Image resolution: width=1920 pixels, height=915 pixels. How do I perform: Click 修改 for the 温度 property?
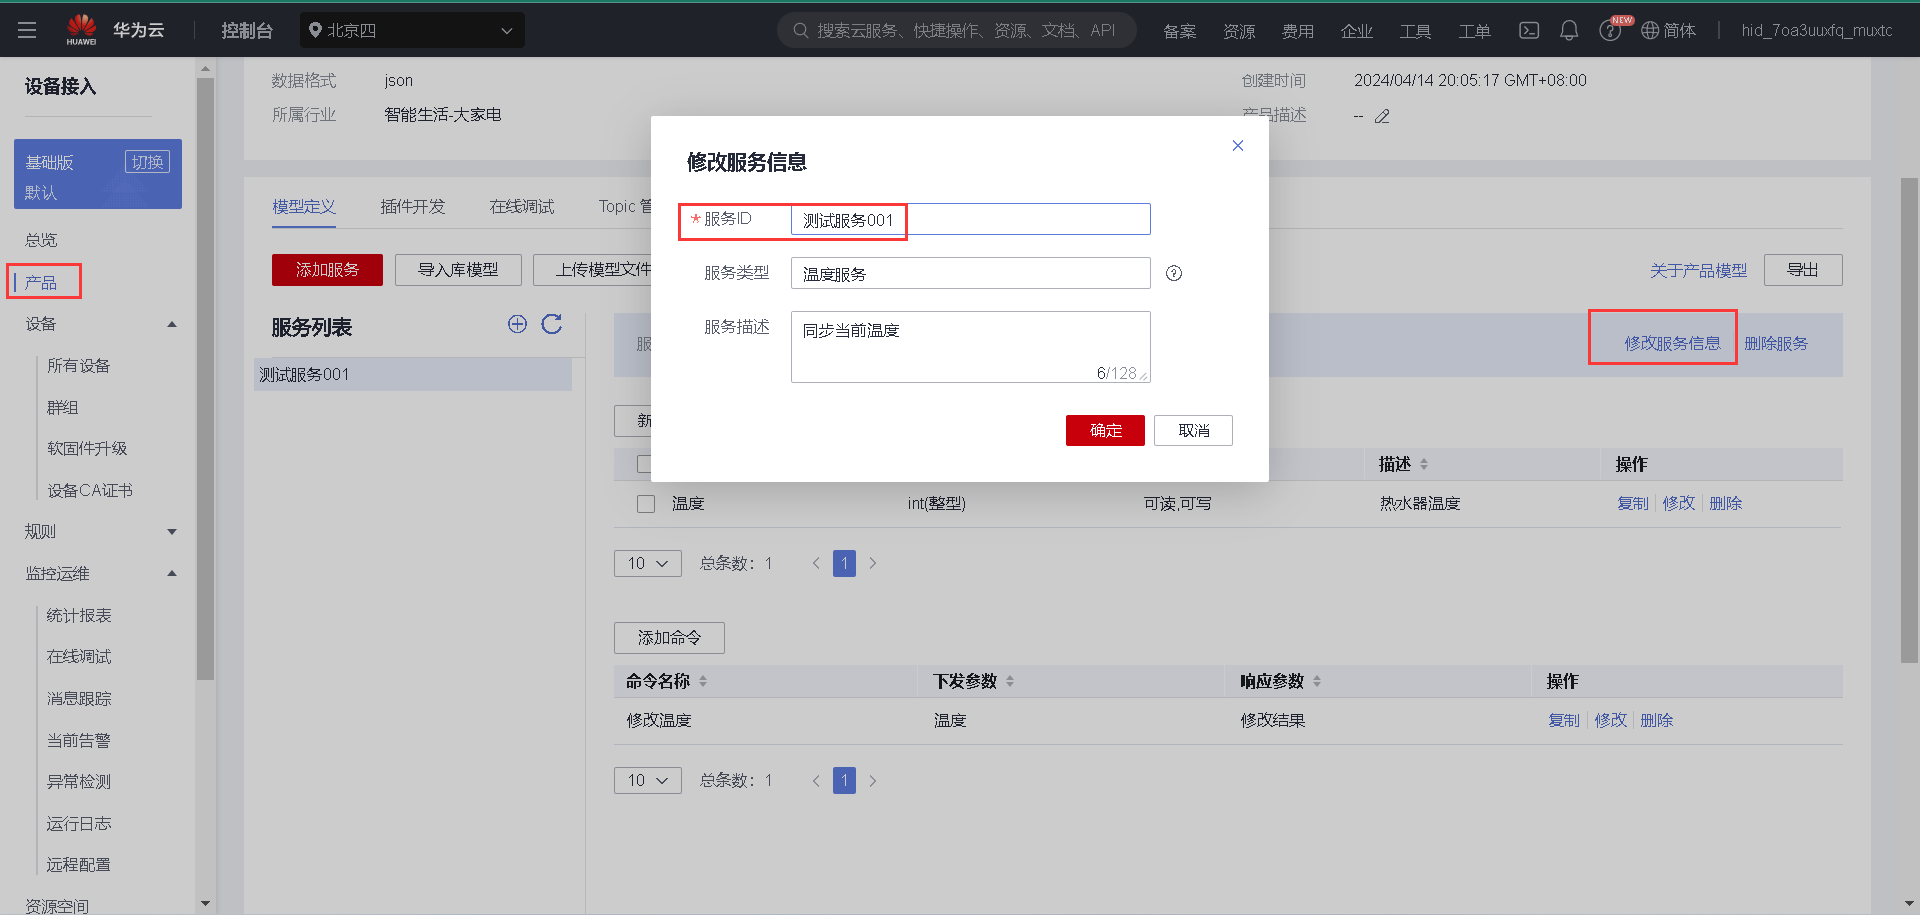click(1679, 503)
